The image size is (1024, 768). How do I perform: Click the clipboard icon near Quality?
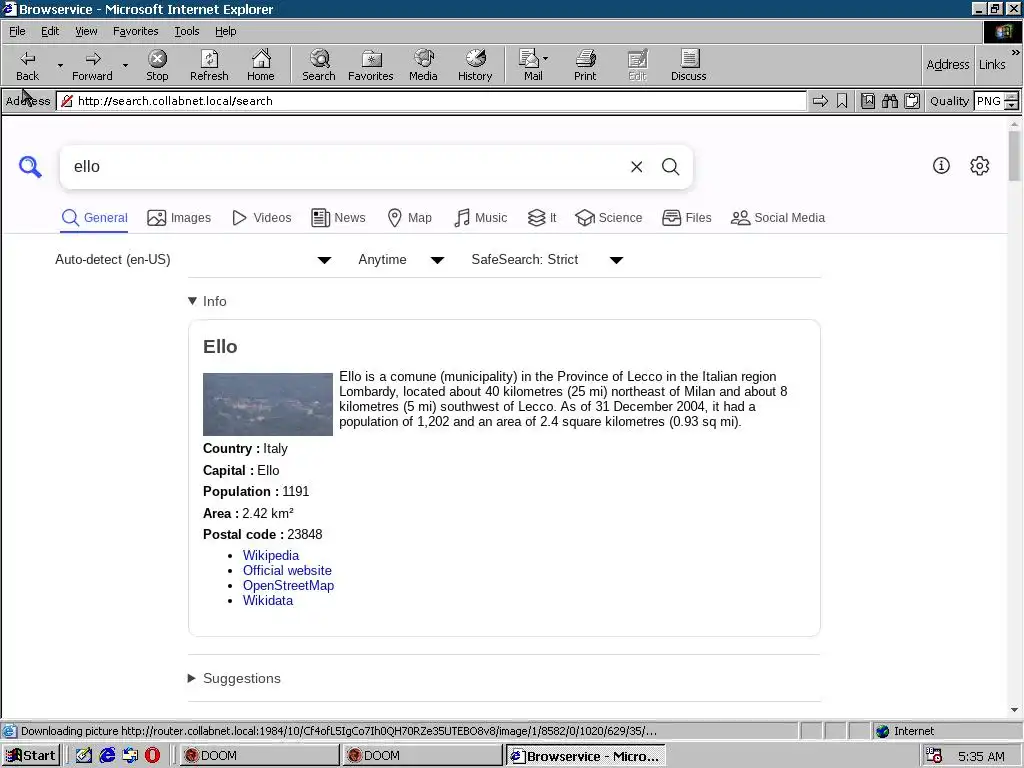912,101
